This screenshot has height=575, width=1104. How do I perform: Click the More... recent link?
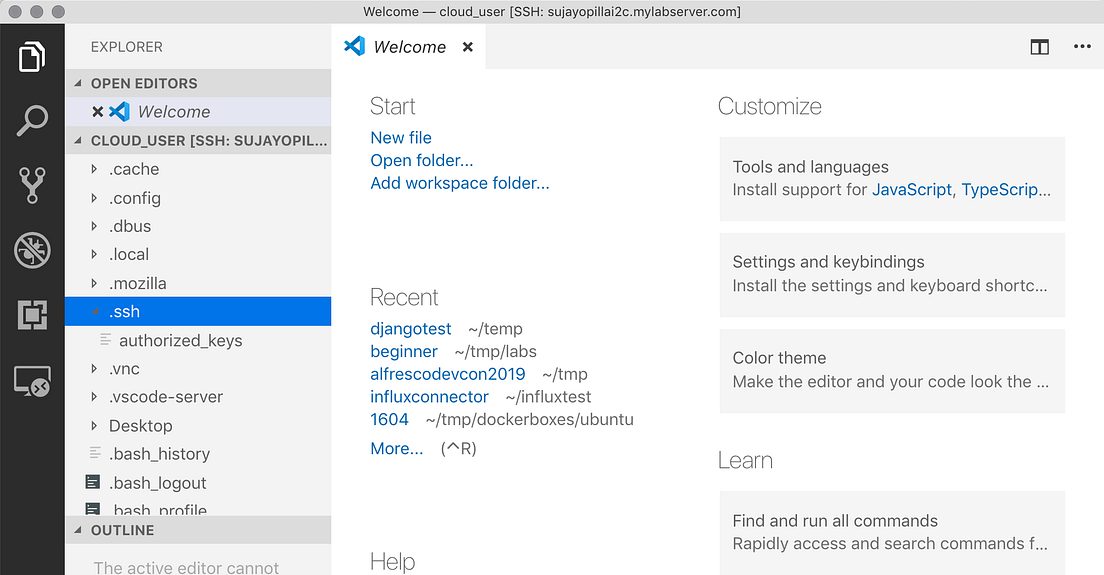(x=396, y=448)
